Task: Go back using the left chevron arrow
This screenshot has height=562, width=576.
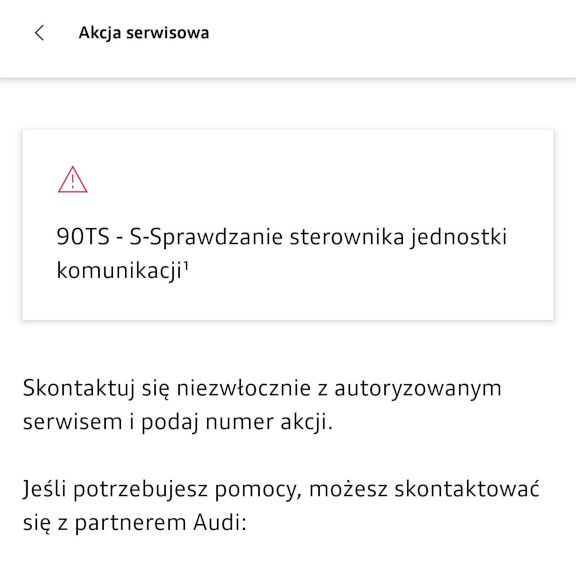Action: click(40, 33)
